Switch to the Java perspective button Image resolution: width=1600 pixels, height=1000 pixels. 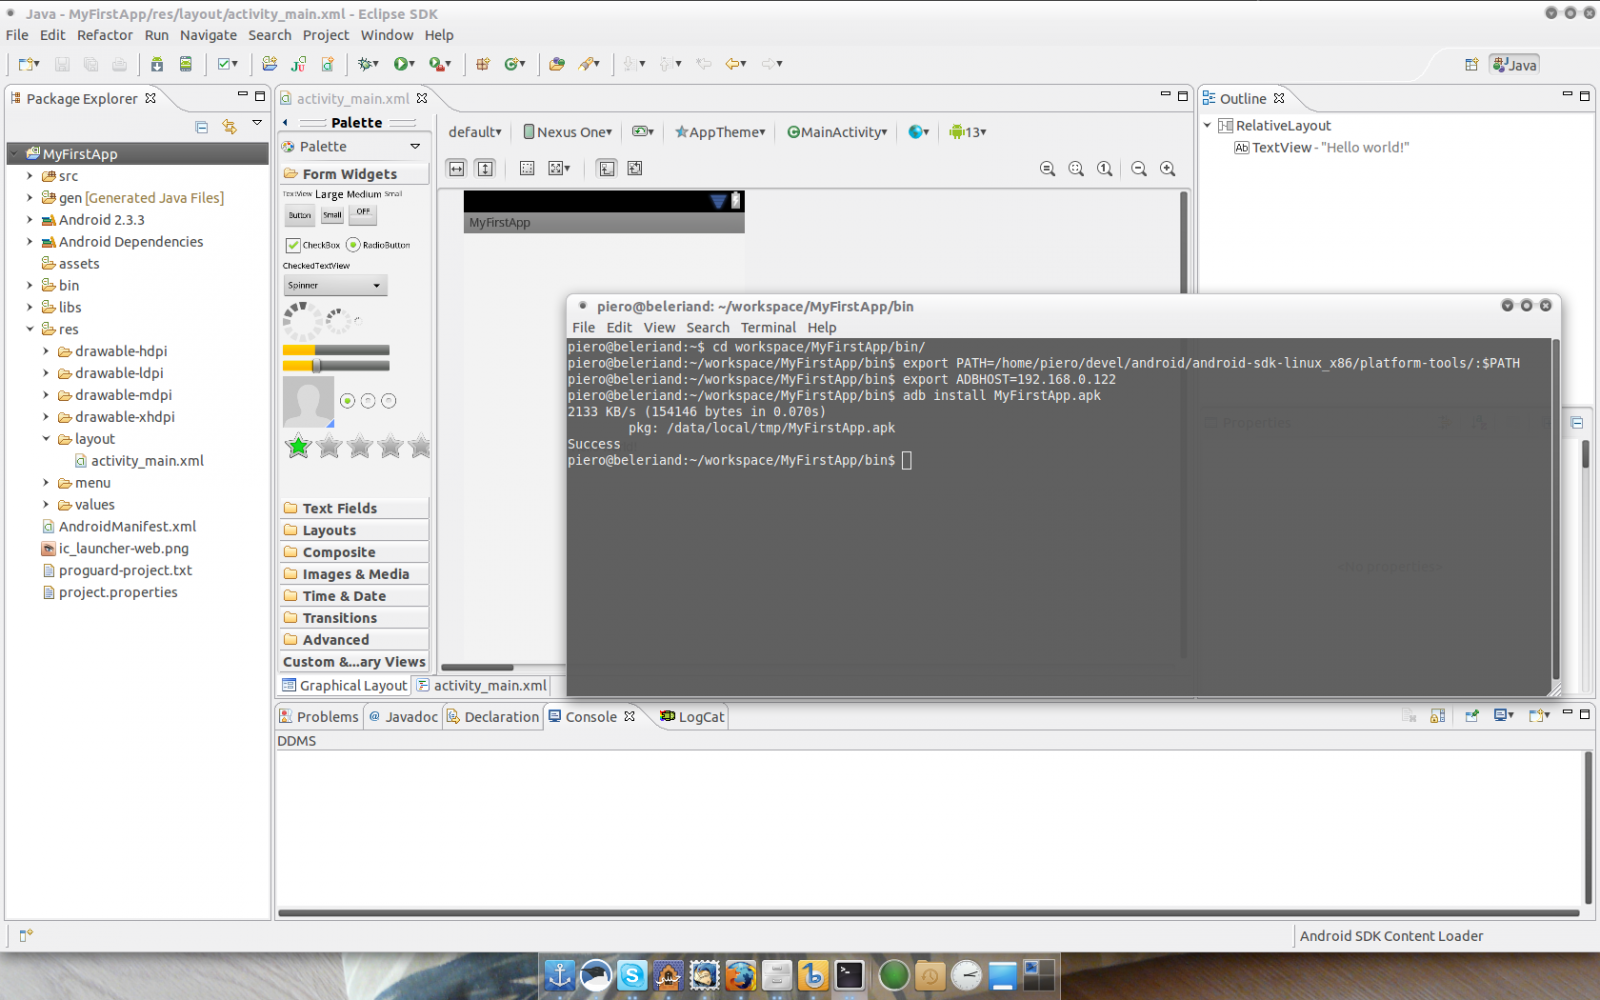pyautogui.click(x=1514, y=65)
